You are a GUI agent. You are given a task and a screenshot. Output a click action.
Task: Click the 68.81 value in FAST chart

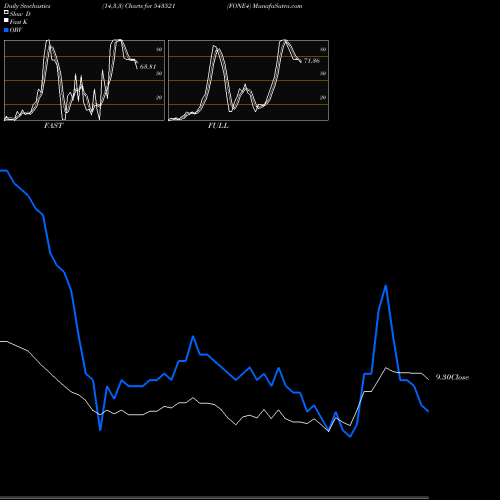148,67
